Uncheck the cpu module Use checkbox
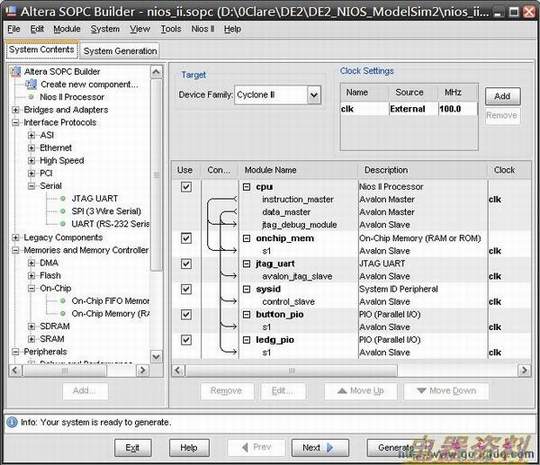The image size is (540, 465). point(186,187)
